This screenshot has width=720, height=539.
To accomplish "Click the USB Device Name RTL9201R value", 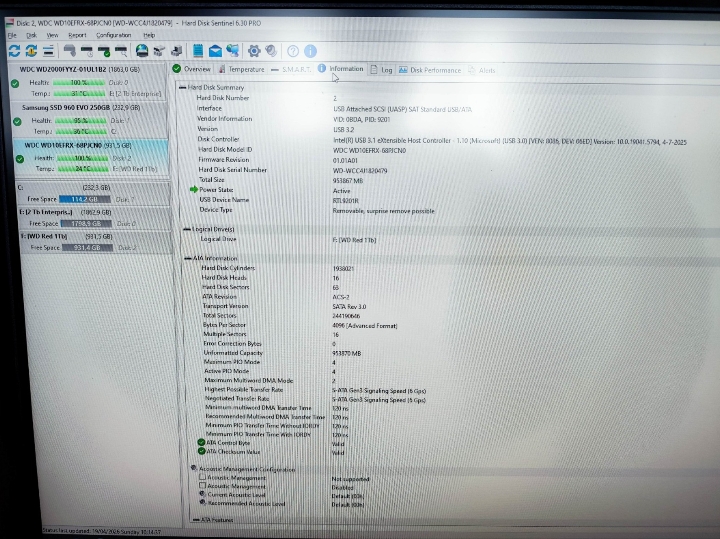I will coord(345,201).
